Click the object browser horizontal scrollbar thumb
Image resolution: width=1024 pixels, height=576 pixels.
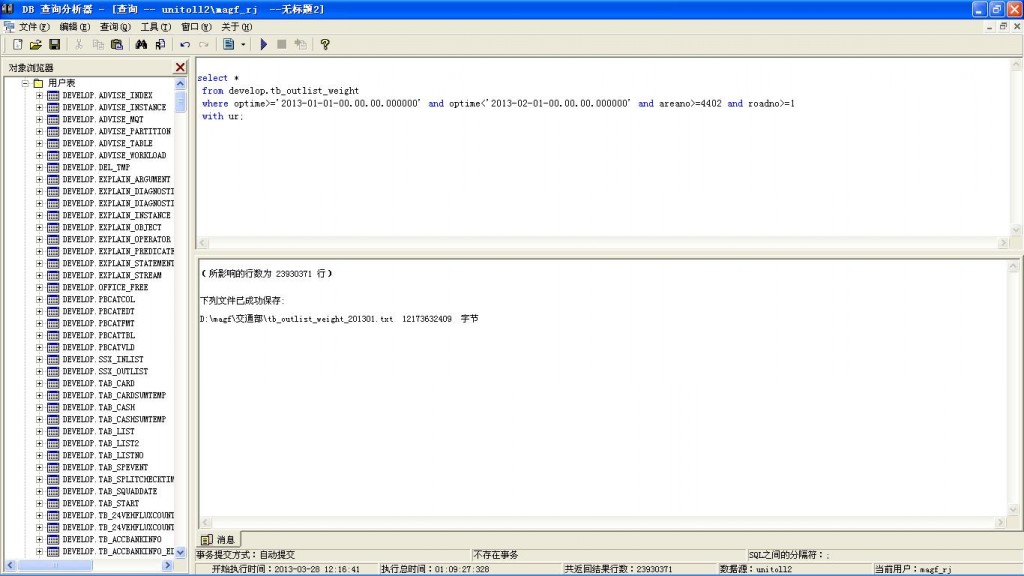point(55,566)
